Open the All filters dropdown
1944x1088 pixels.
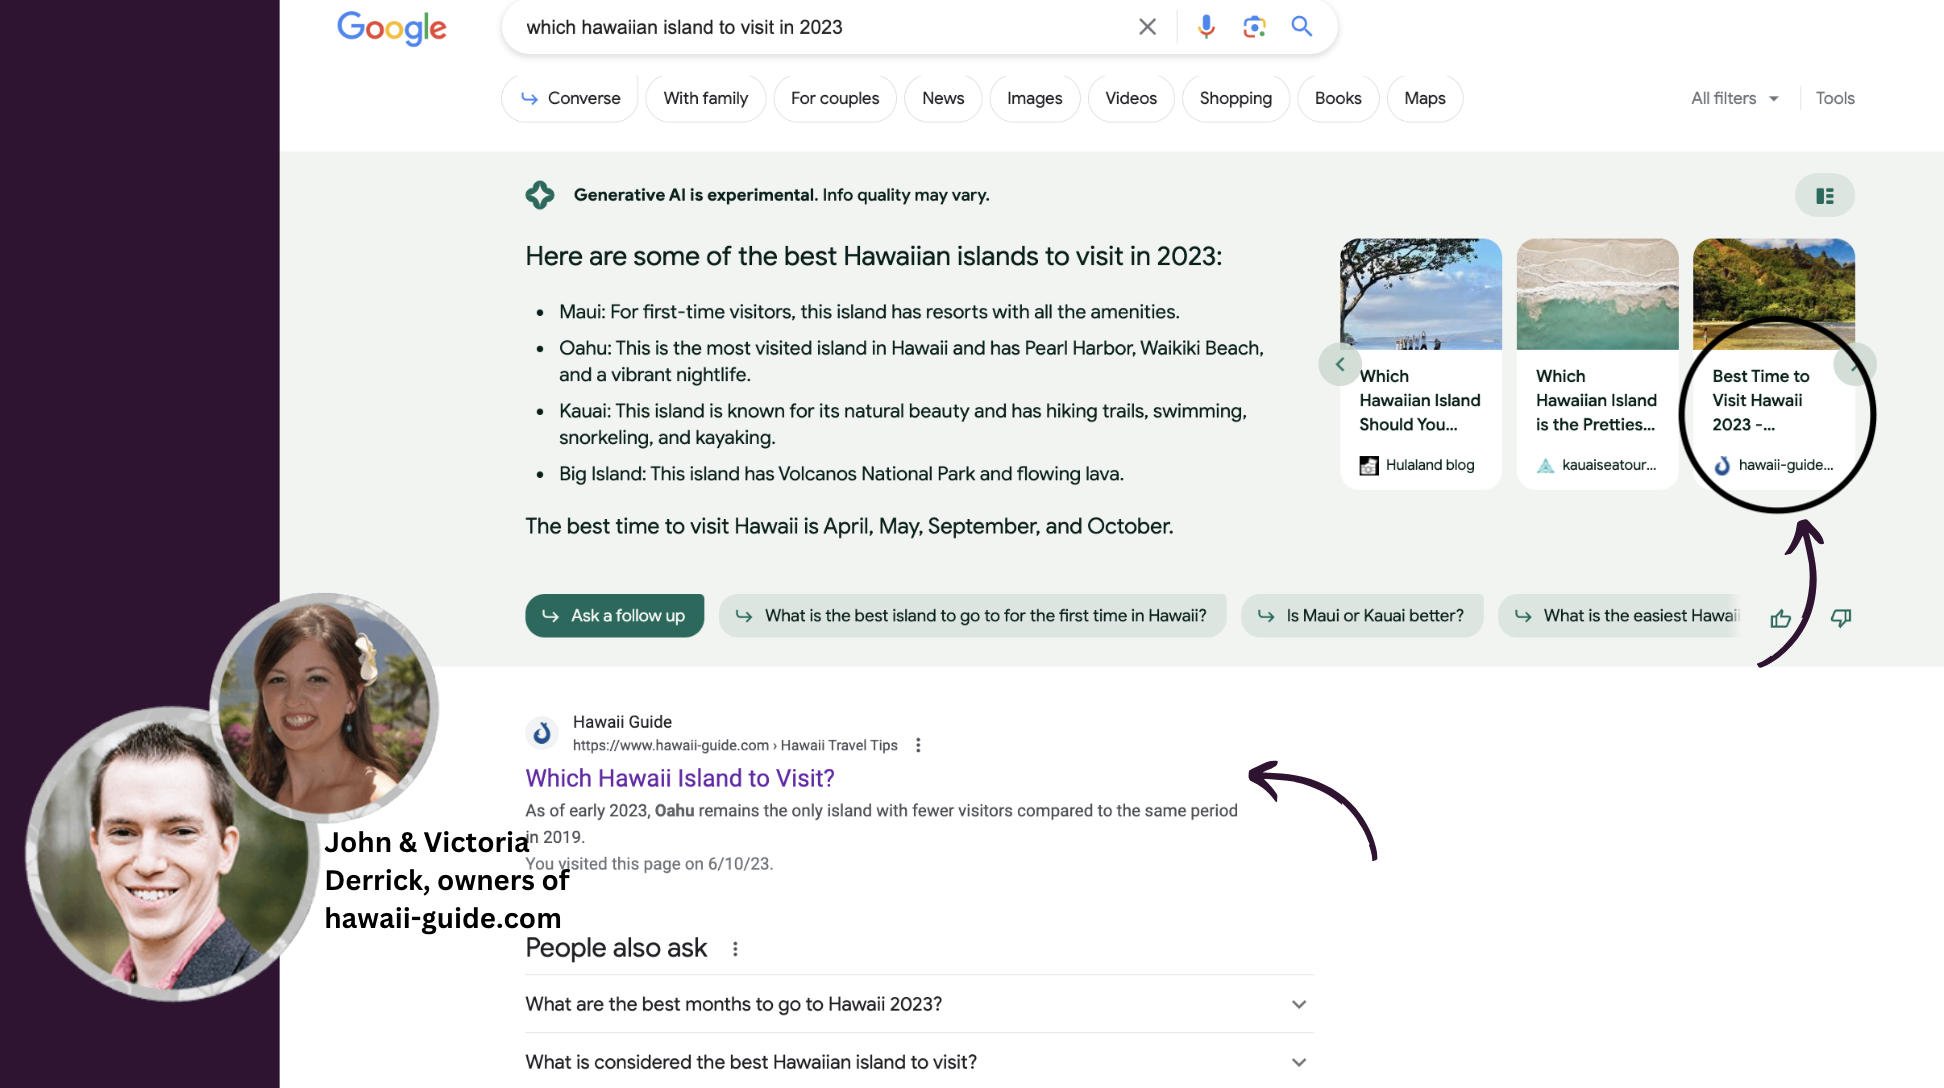pos(1734,98)
